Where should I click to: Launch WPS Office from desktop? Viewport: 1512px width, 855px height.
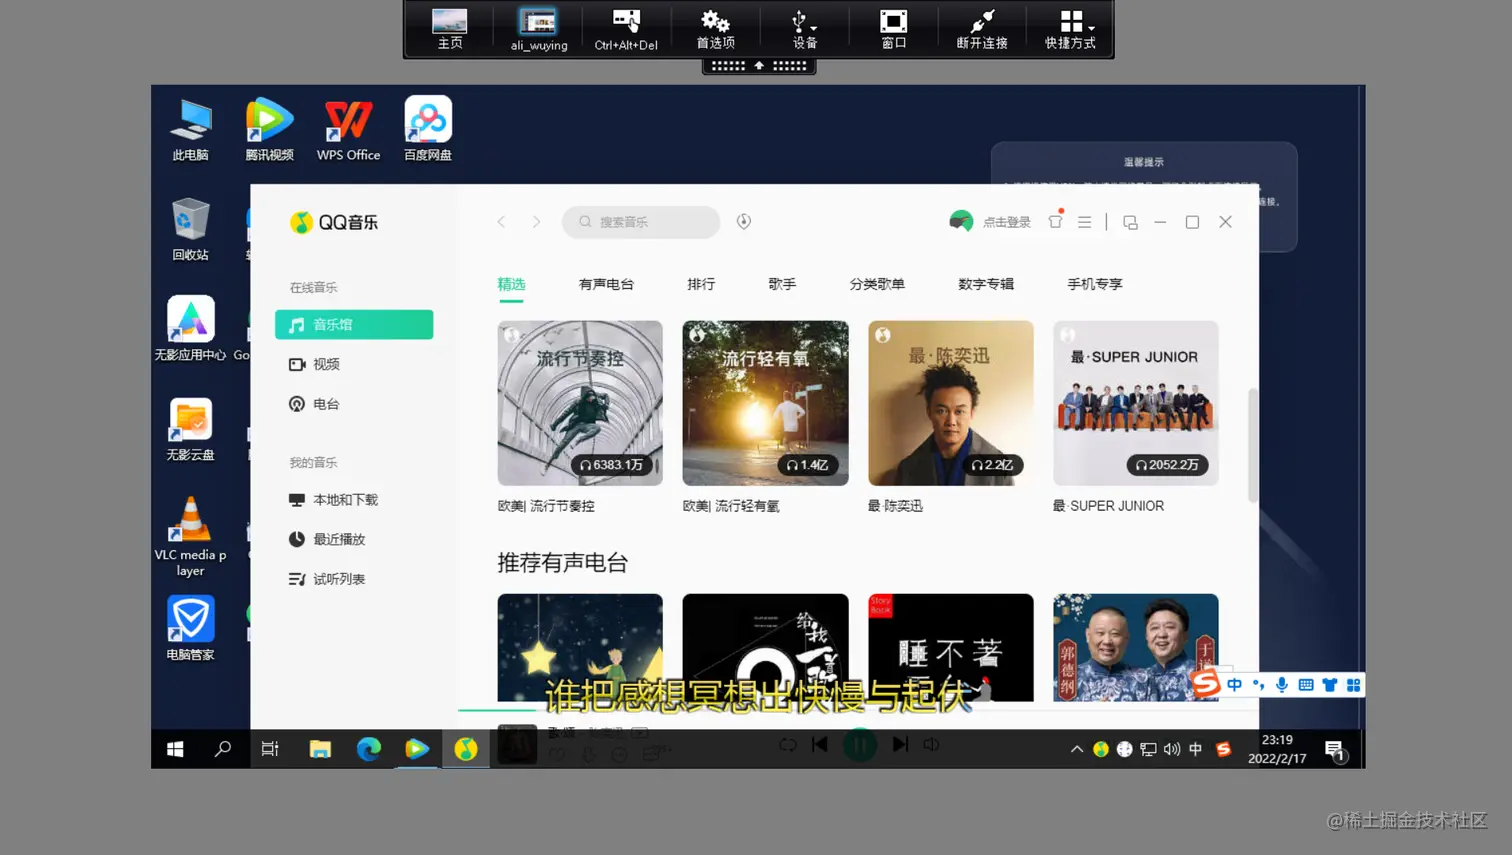(x=348, y=130)
